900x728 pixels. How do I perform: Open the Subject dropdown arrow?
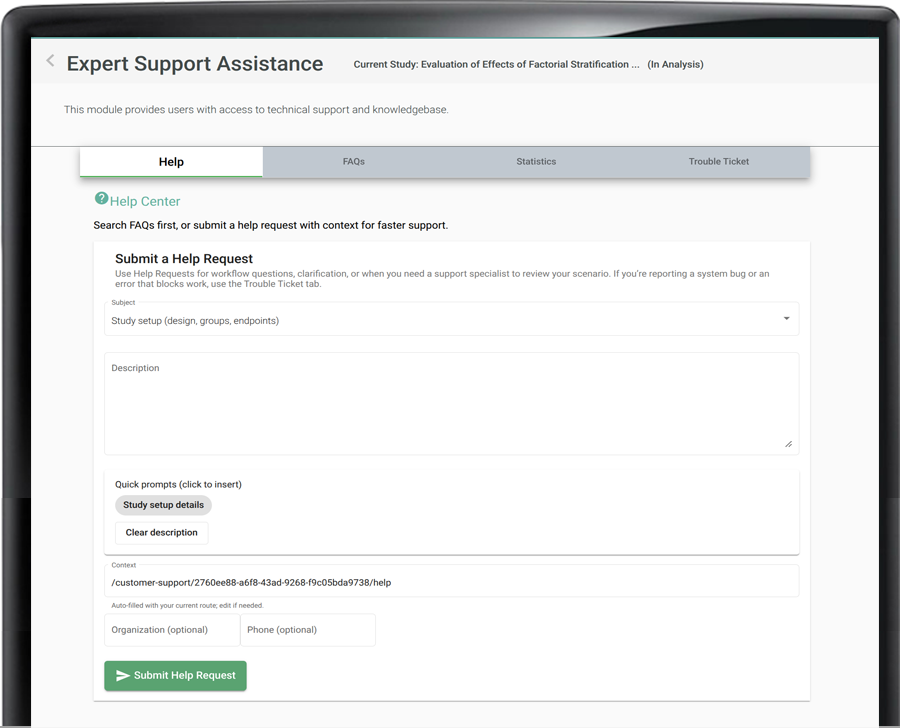click(786, 317)
